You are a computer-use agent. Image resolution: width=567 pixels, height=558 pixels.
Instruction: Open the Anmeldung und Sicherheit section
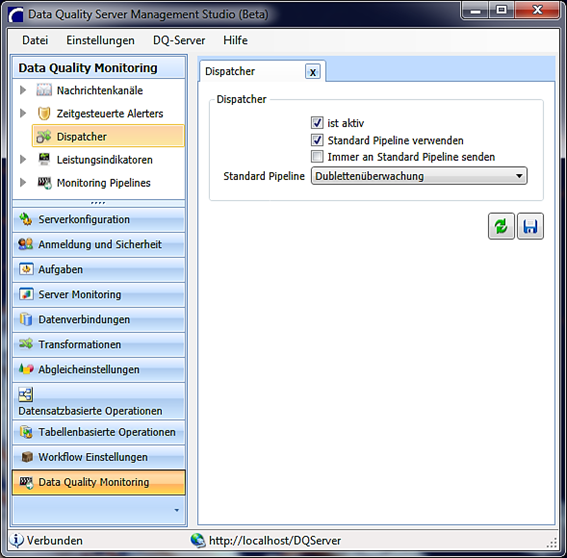tap(99, 244)
